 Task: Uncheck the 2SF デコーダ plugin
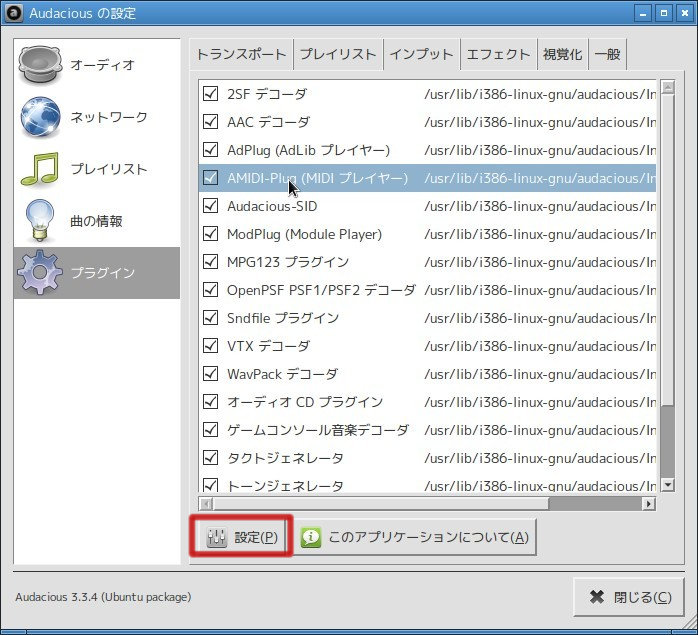click(x=210, y=94)
